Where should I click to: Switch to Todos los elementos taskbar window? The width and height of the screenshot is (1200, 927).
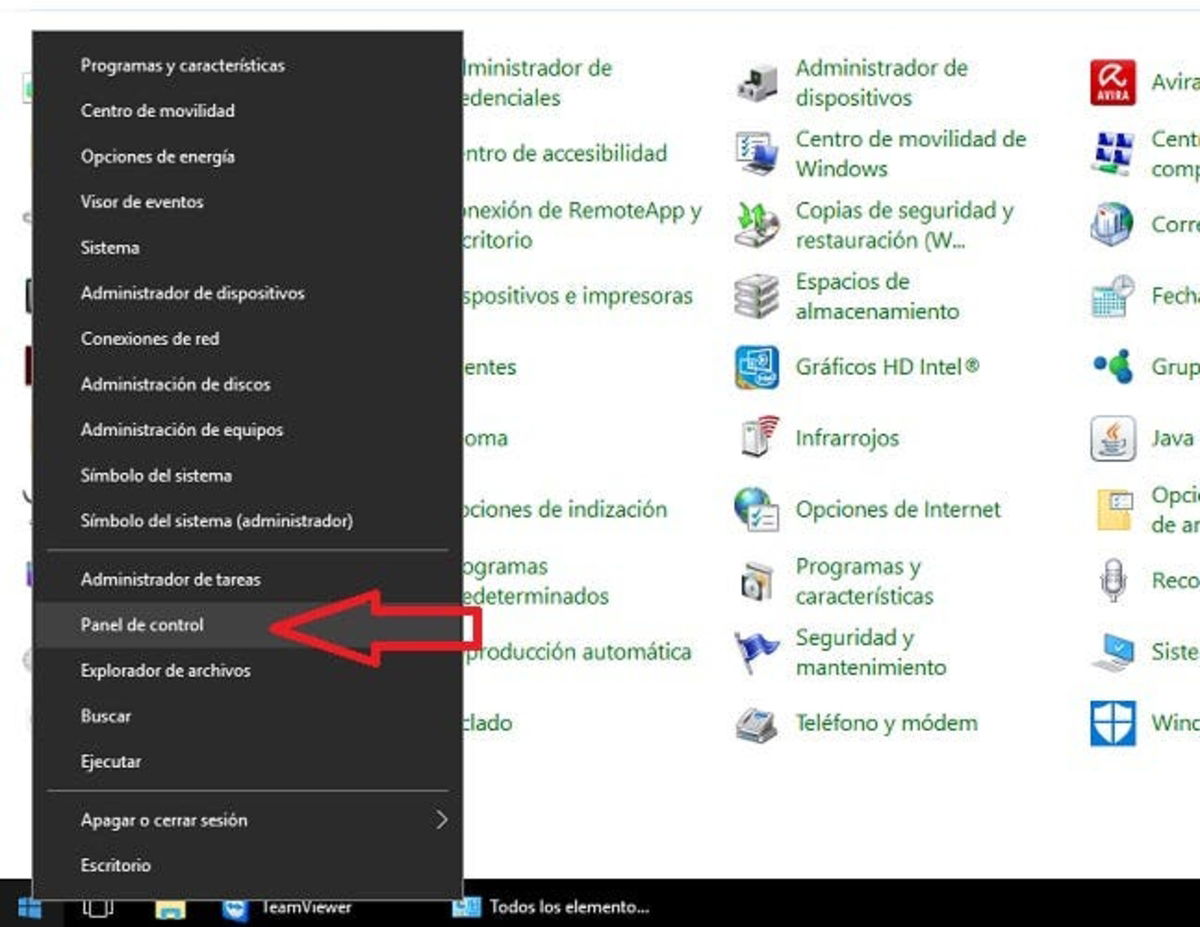click(x=557, y=908)
